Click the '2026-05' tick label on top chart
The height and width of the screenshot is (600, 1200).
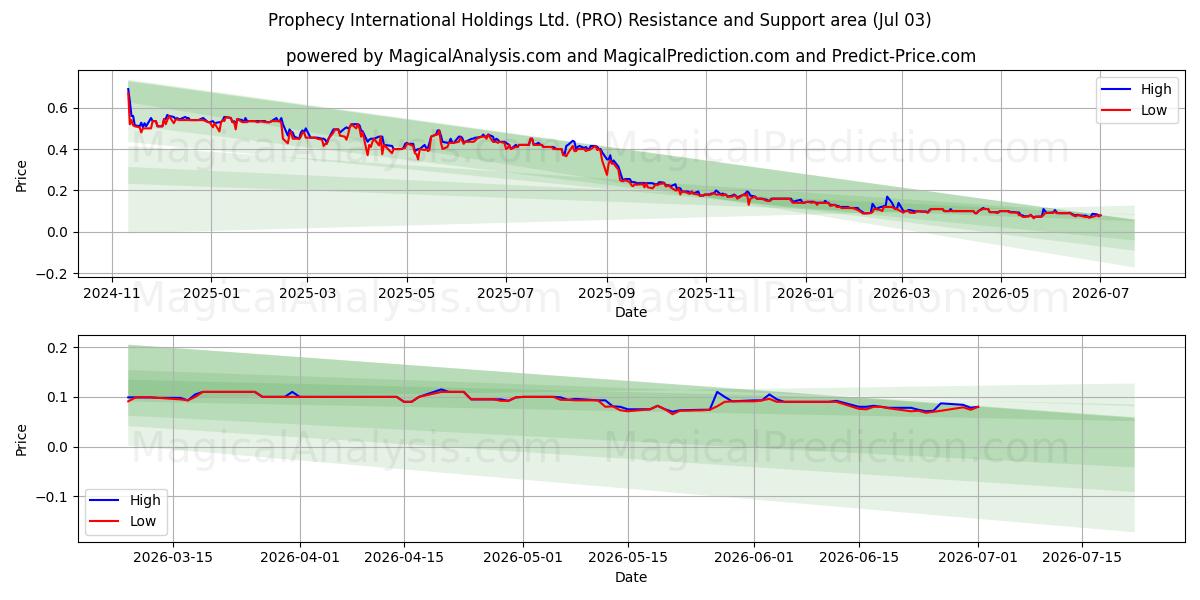1001,293
